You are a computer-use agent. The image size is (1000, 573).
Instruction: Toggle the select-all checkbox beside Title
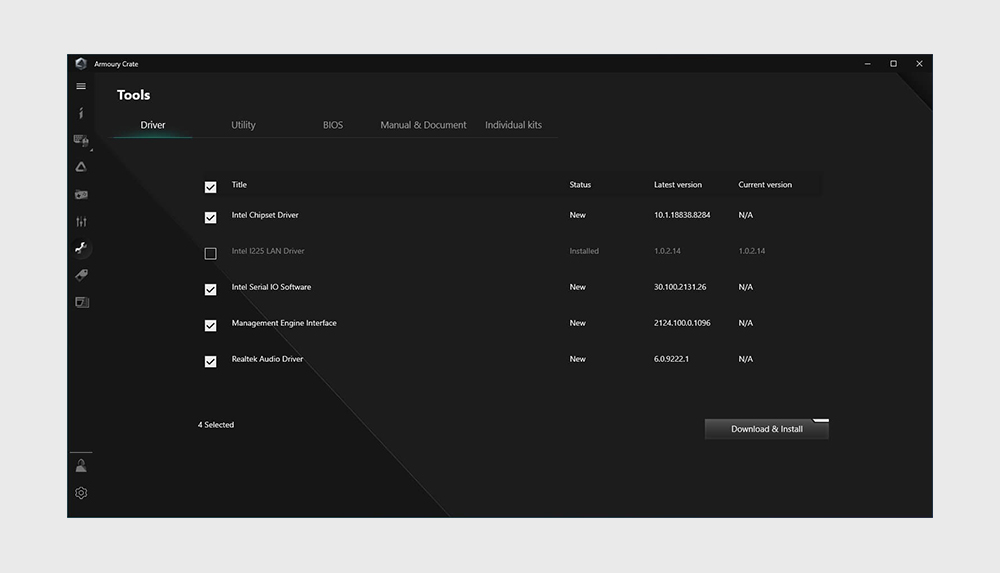(210, 187)
